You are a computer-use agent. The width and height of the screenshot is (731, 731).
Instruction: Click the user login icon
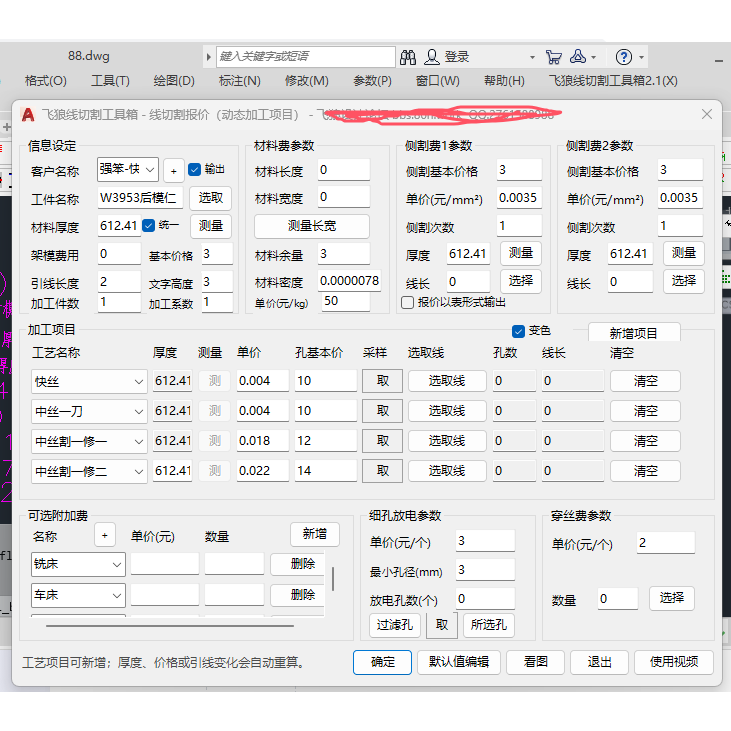tap(432, 57)
